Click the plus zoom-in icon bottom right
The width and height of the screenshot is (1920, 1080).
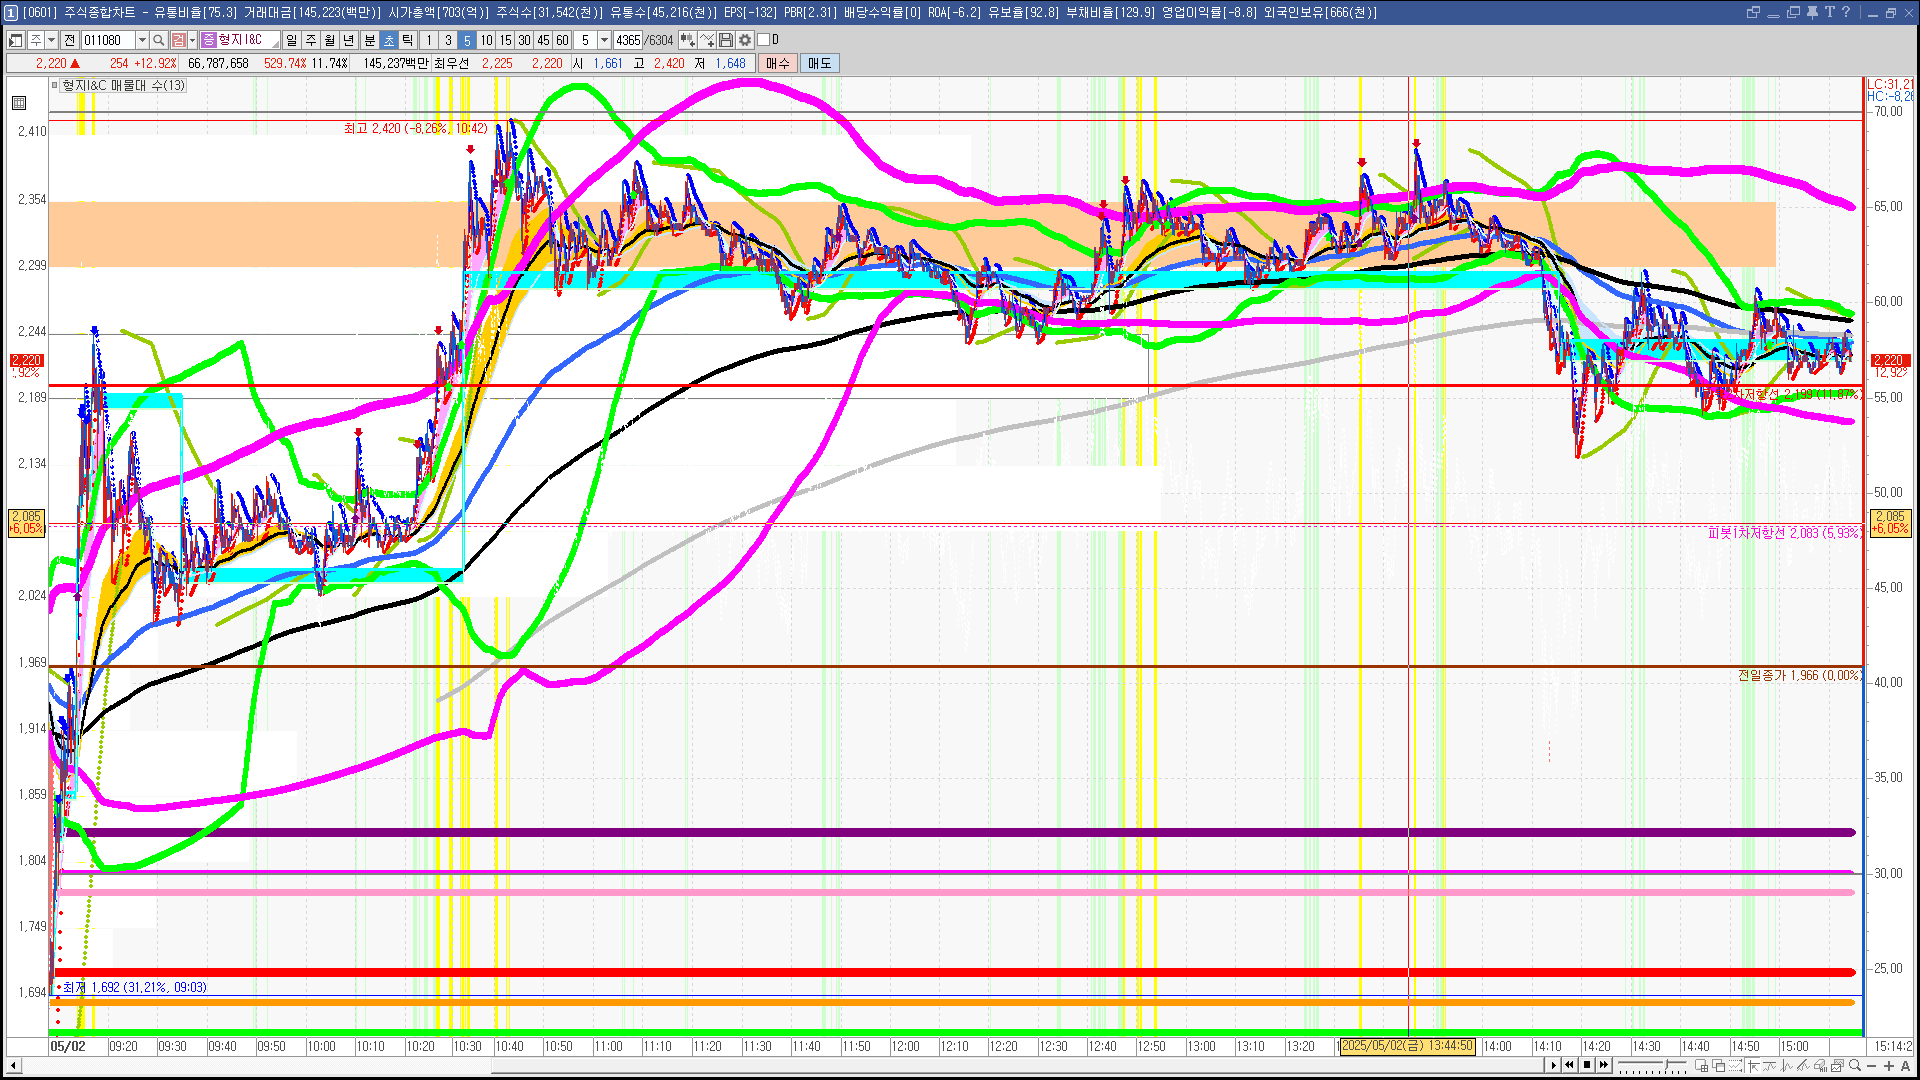(1889, 1066)
